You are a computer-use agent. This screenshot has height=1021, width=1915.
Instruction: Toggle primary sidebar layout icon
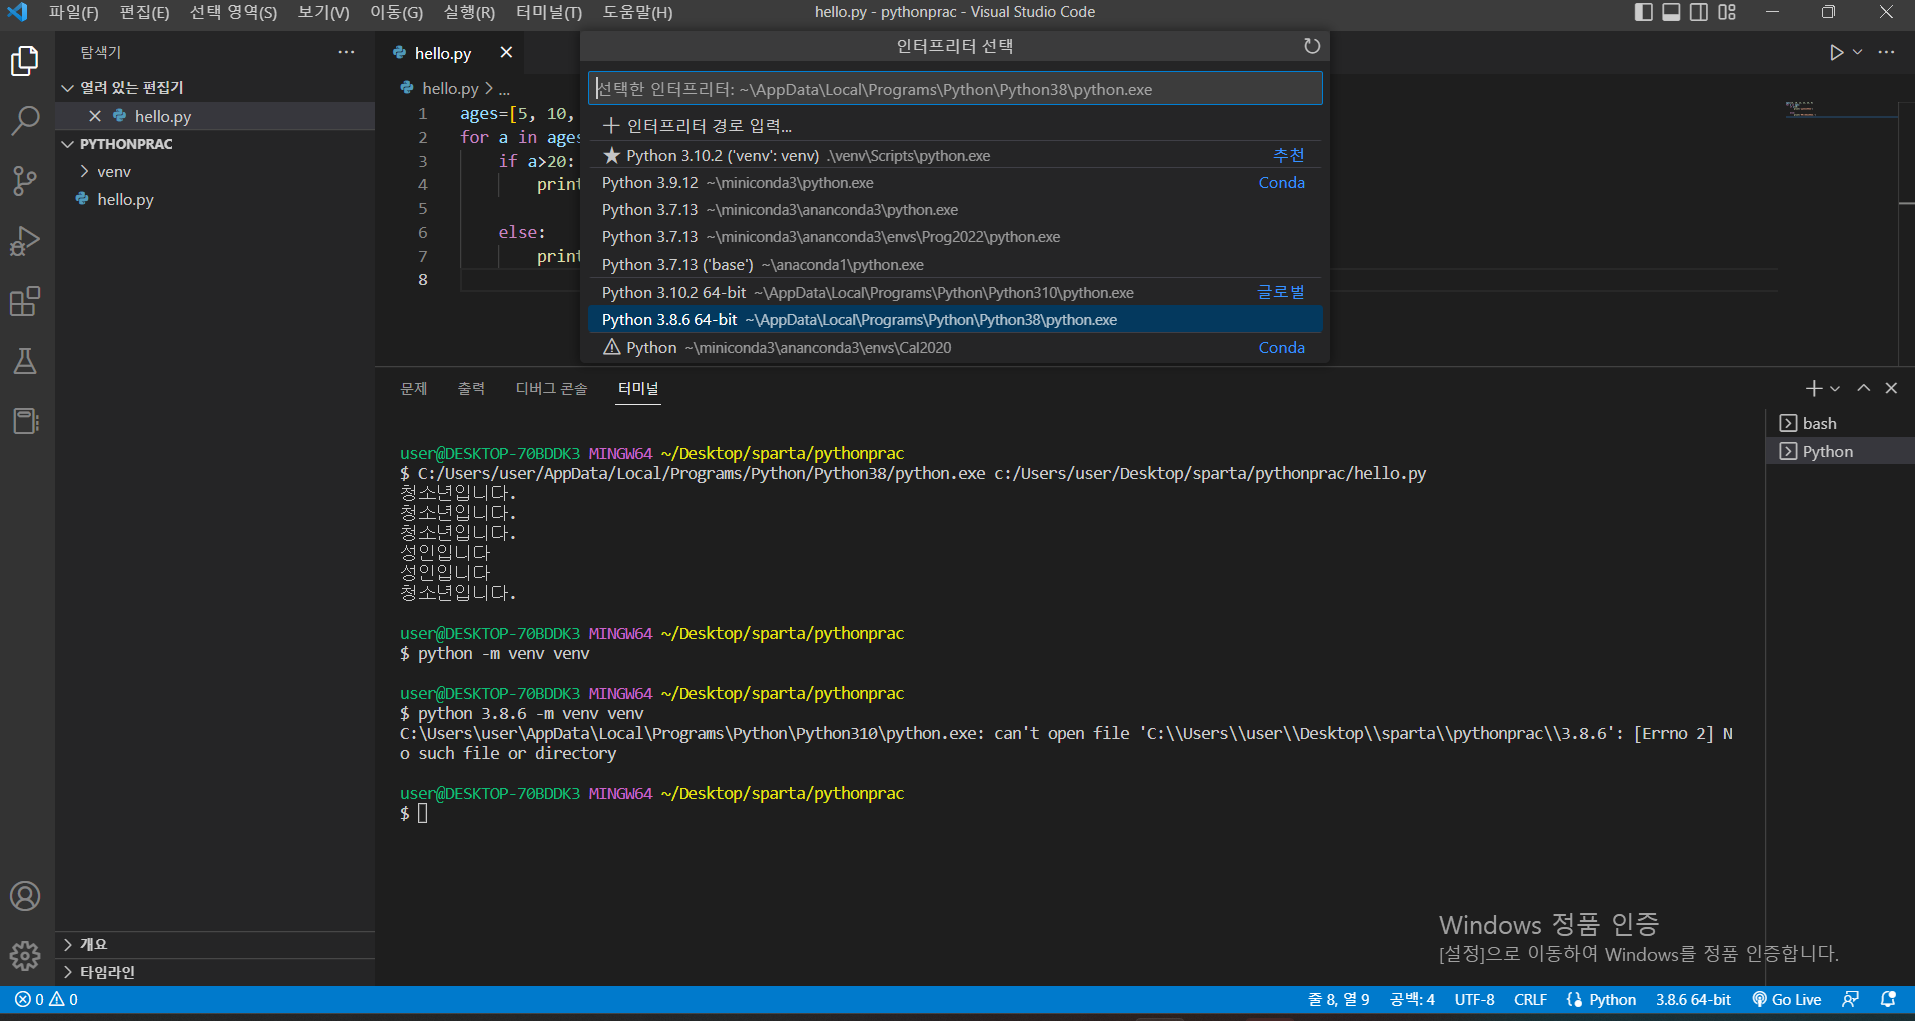[x=1643, y=12]
